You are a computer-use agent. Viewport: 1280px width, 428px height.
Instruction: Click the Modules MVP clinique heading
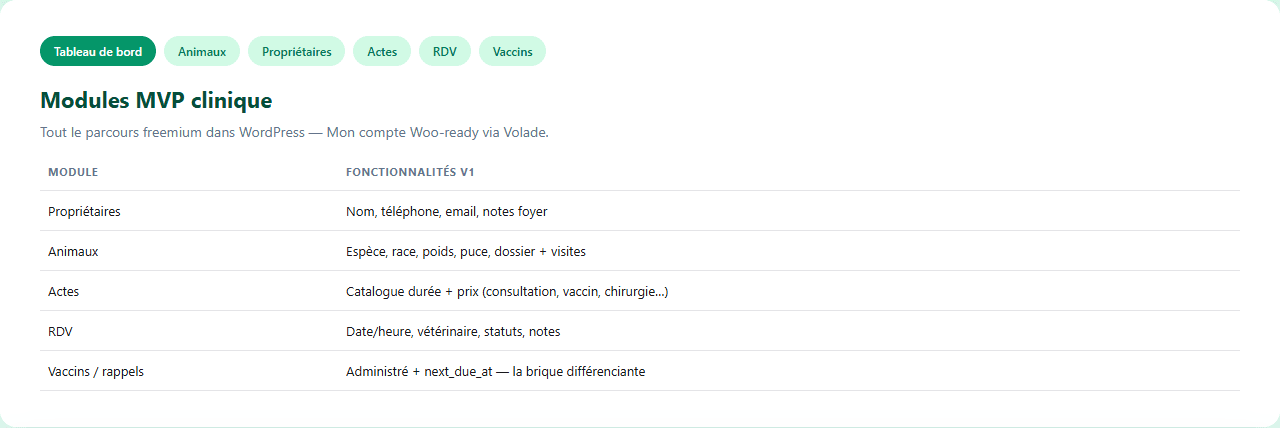(156, 101)
